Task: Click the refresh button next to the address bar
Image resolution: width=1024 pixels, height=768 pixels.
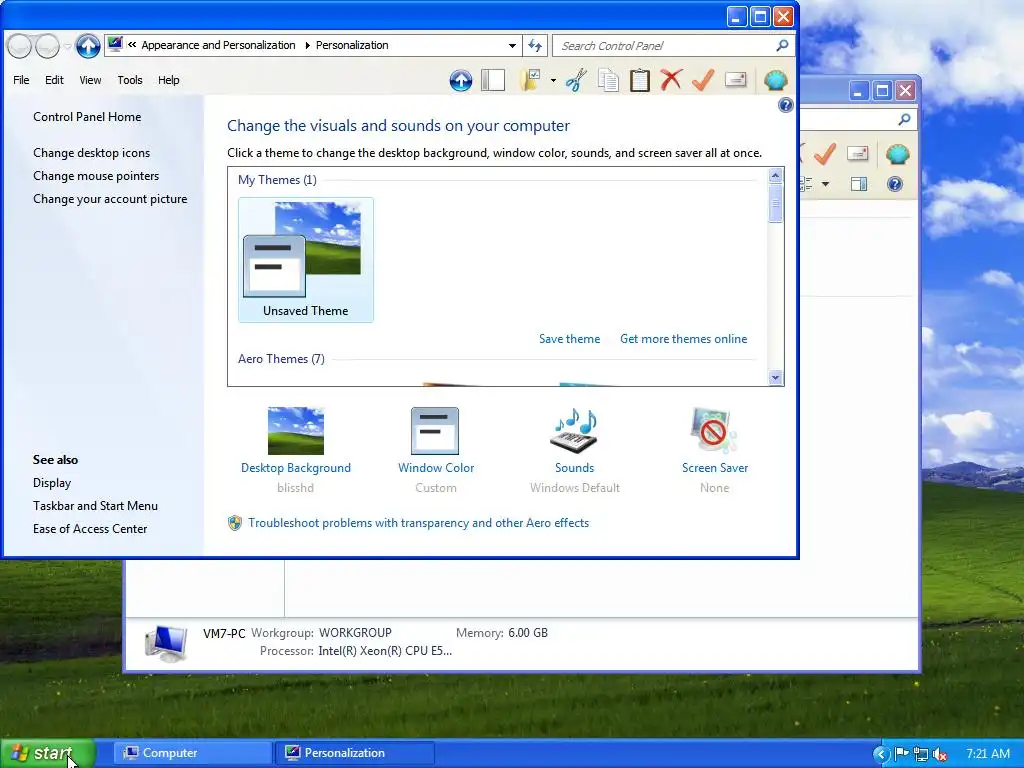Action: click(535, 45)
